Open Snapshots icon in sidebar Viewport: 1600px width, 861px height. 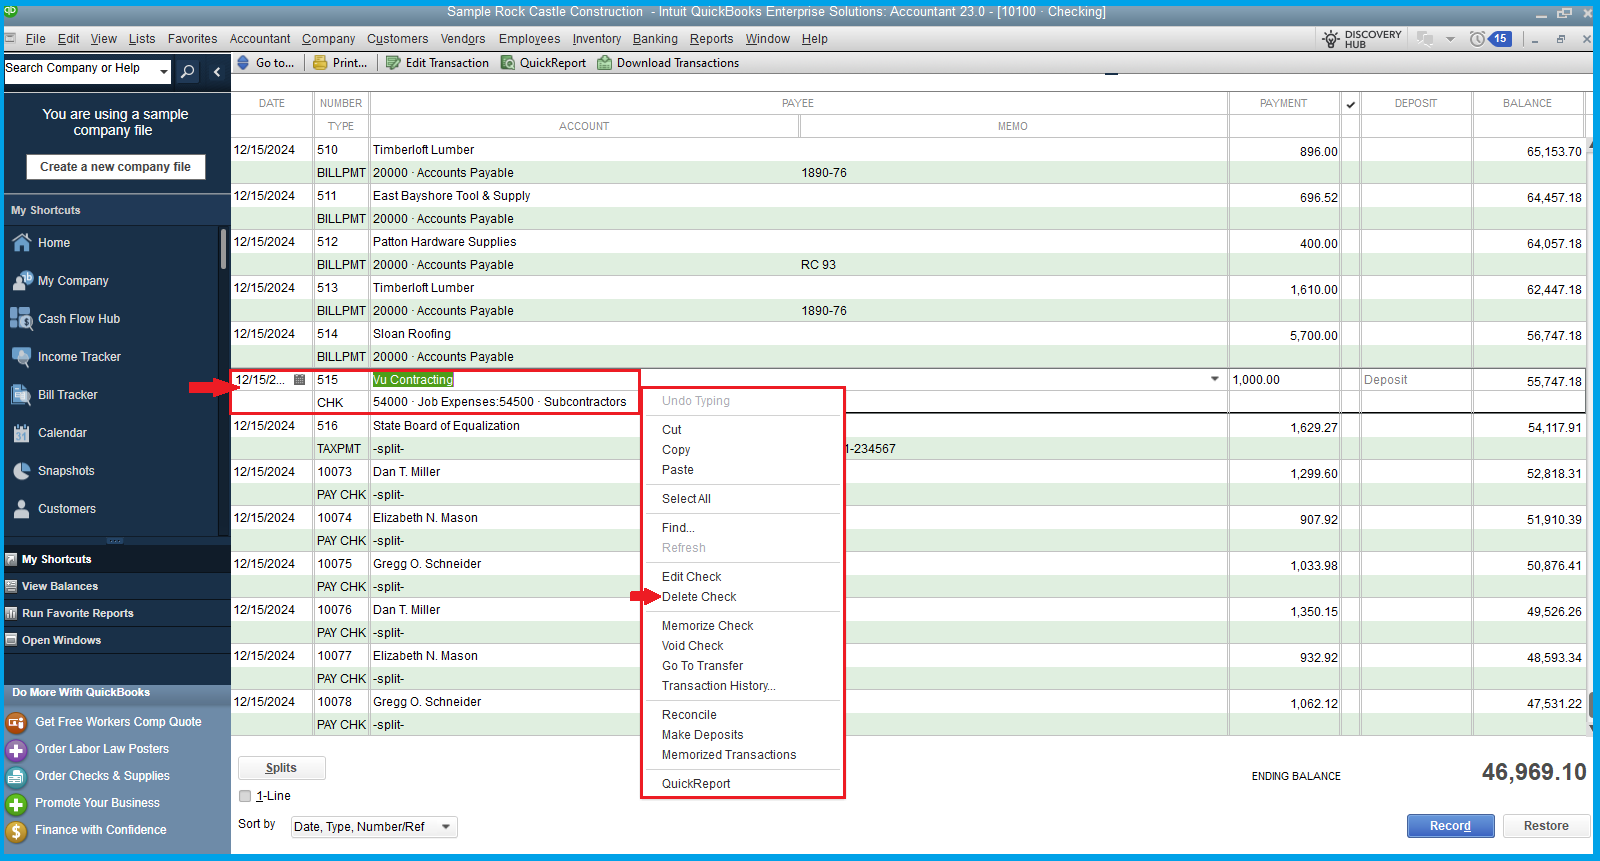tap(21, 471)
